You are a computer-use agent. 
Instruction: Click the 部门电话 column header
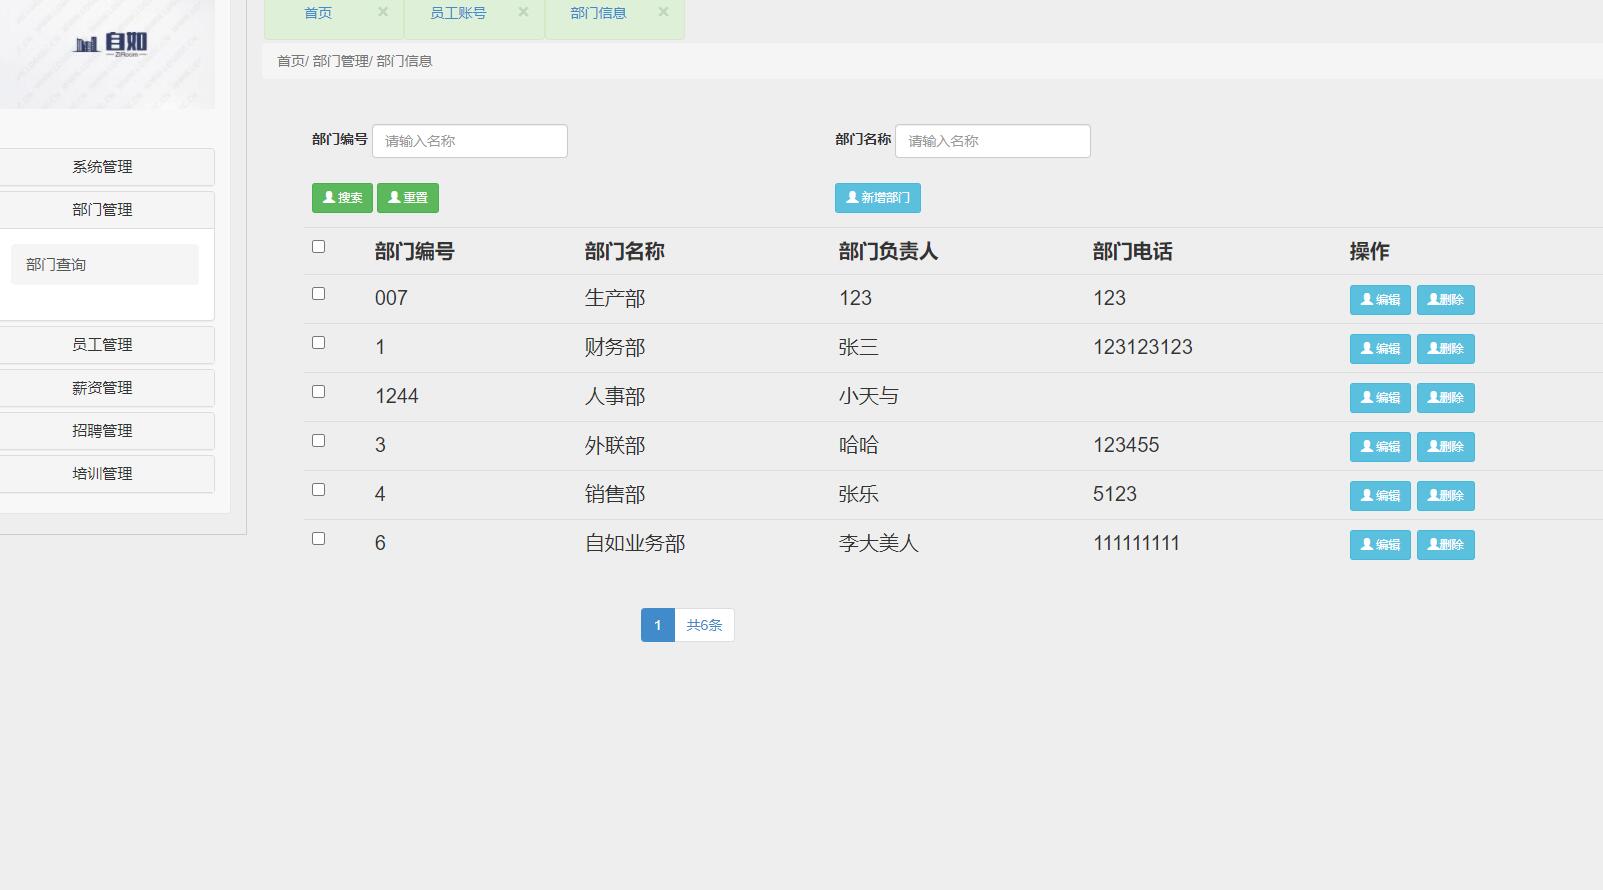(1133, 252)
